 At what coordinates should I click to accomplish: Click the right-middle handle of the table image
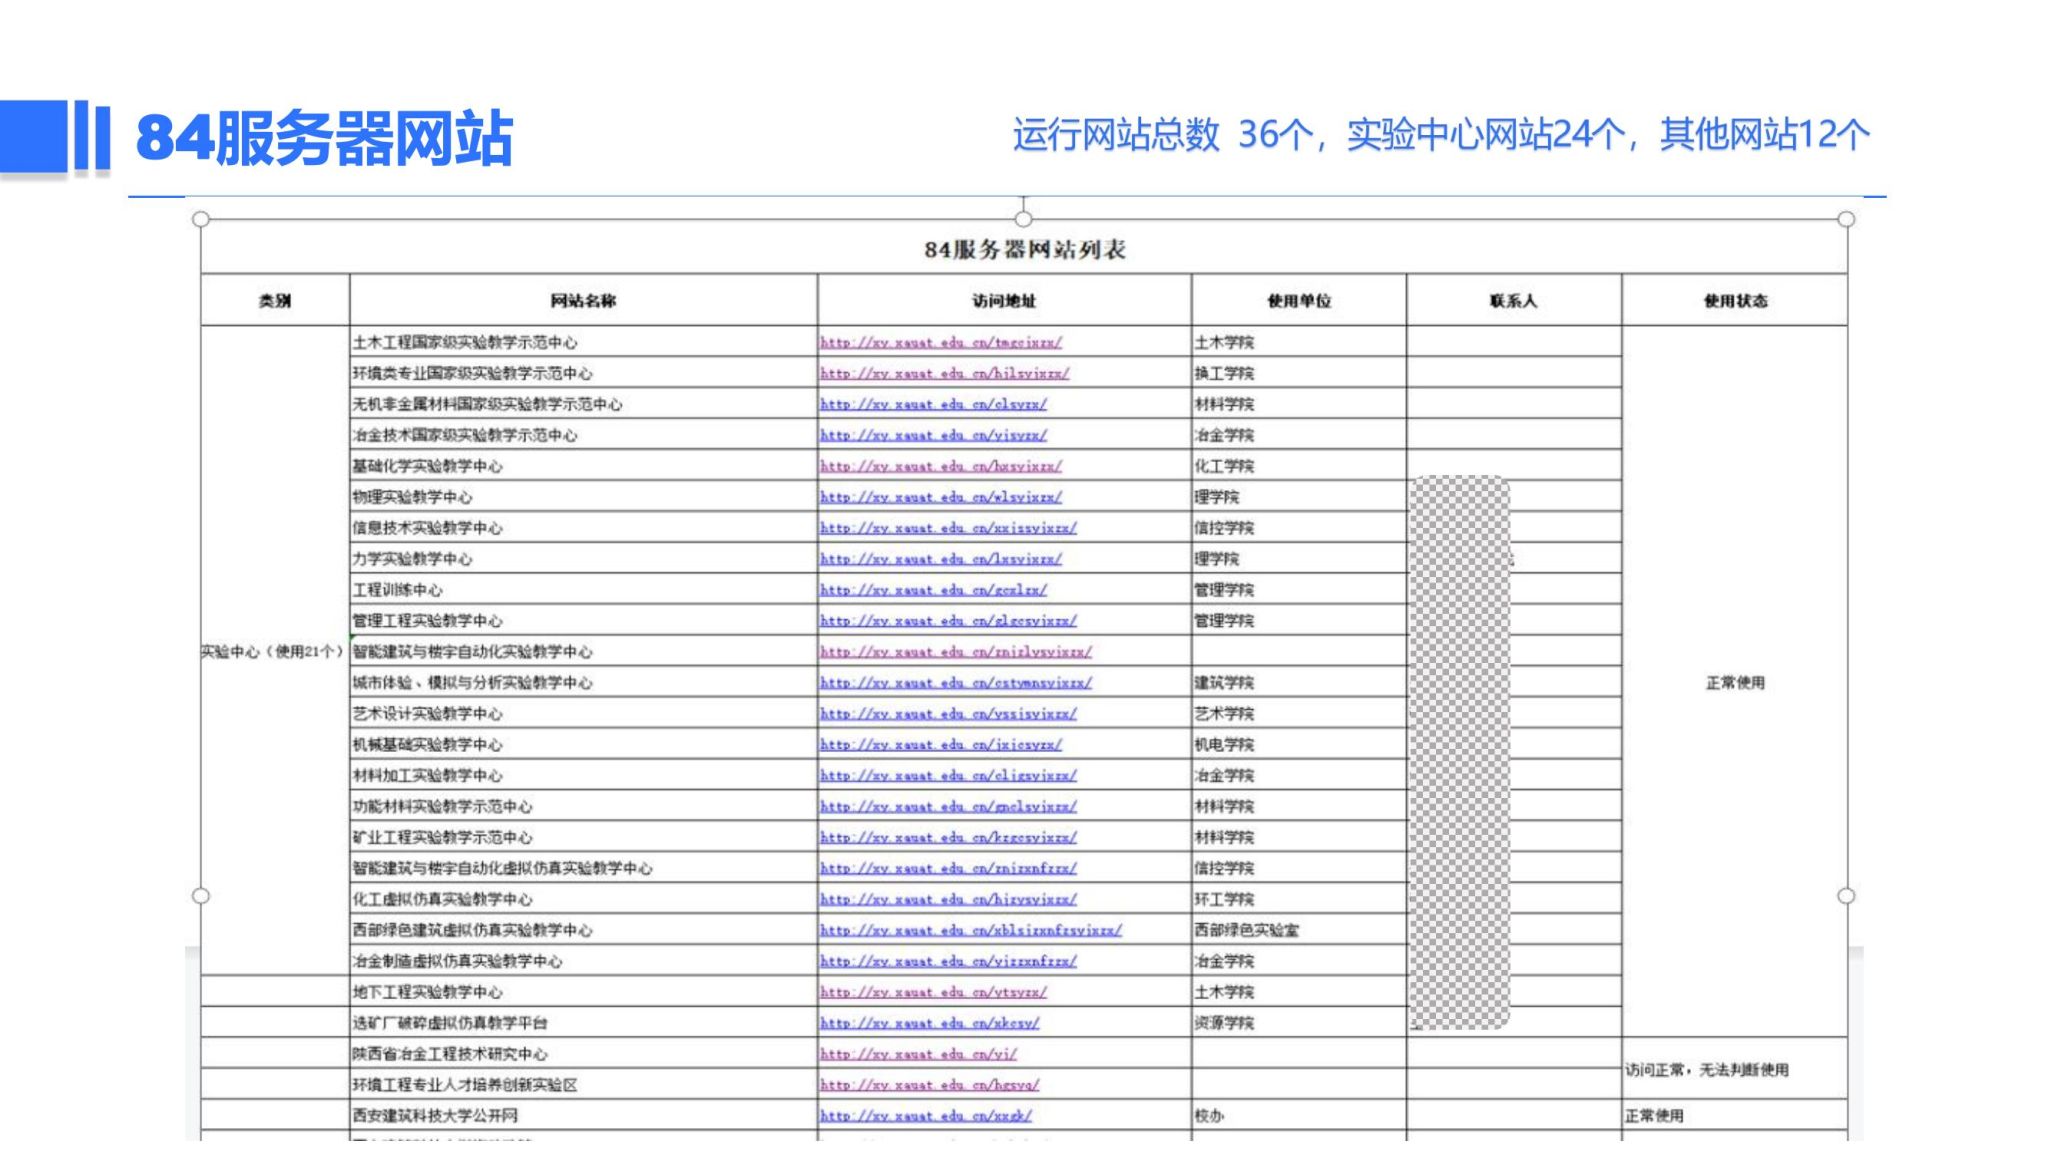(1846, 896)
